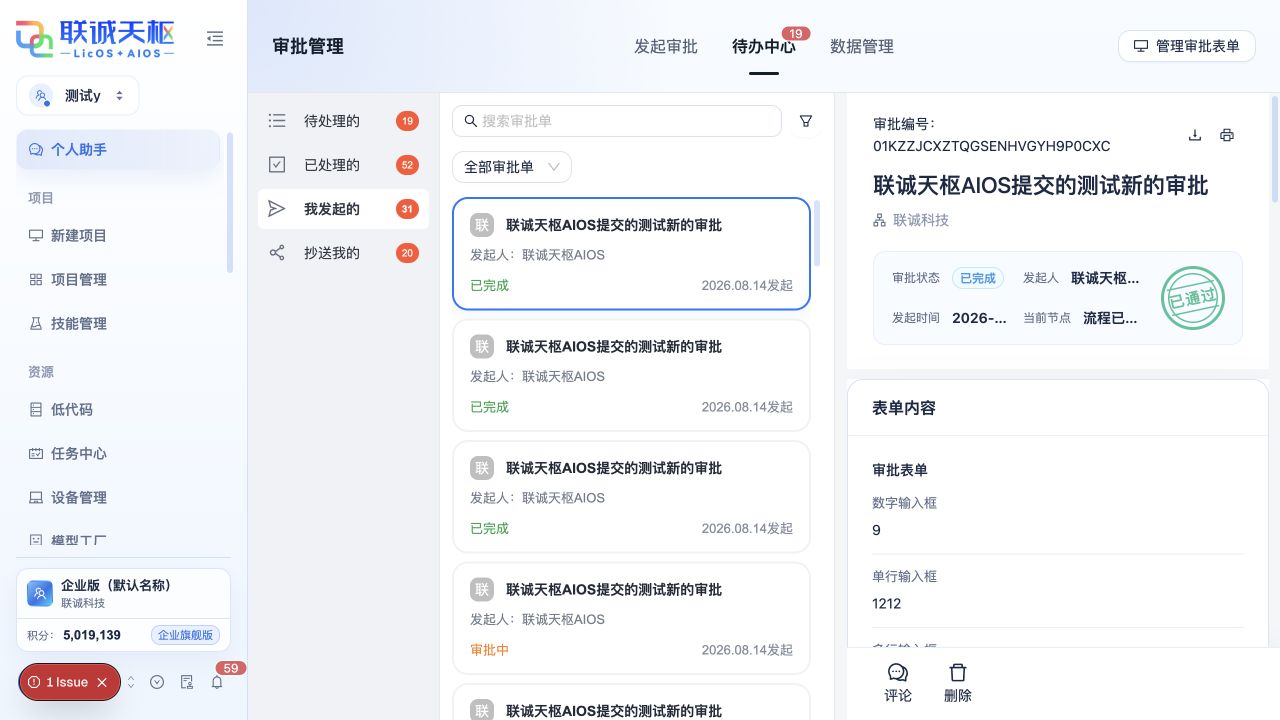Click the 待处理的 list icon
Viewport: 1280px width, 720px height.
(277, 121)
